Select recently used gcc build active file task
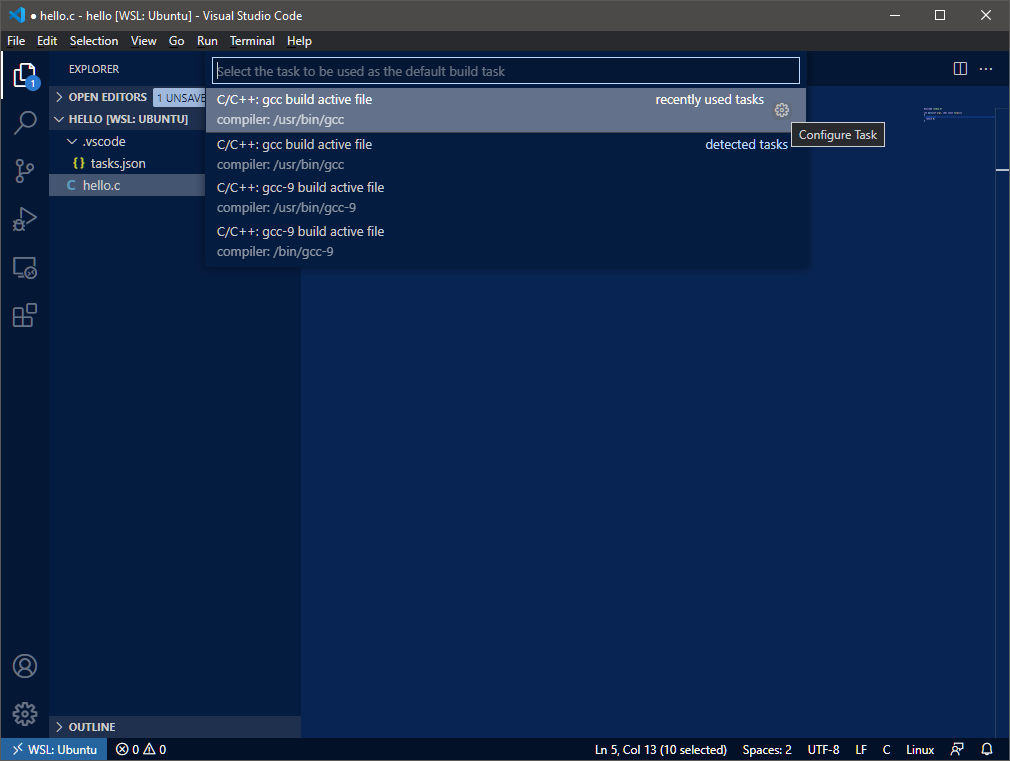Image resolution: width=1010 pixels, height=761 pixels. click(506, 110)
